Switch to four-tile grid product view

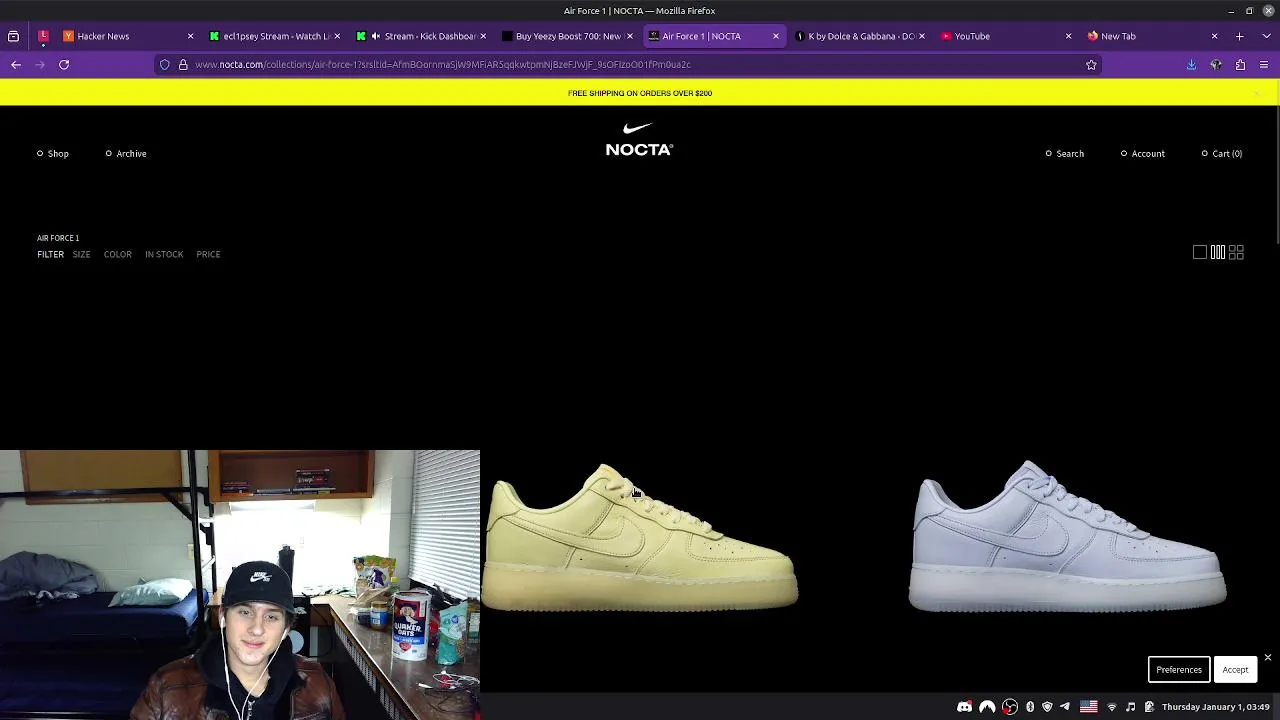(x=1236, y=252)
